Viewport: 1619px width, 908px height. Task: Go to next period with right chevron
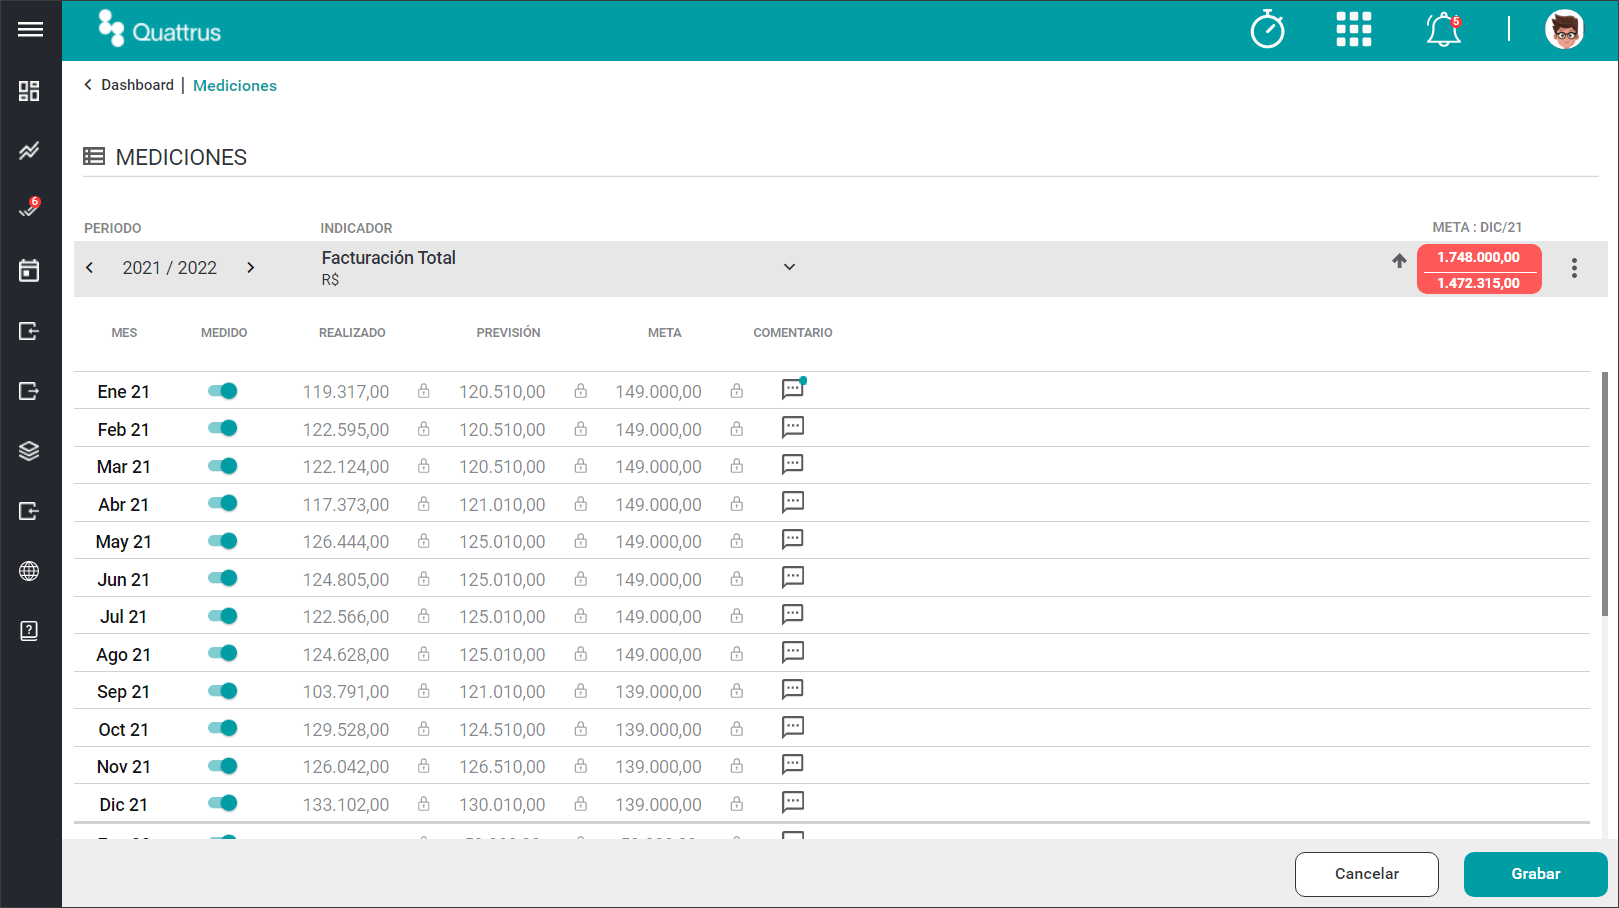251,267
